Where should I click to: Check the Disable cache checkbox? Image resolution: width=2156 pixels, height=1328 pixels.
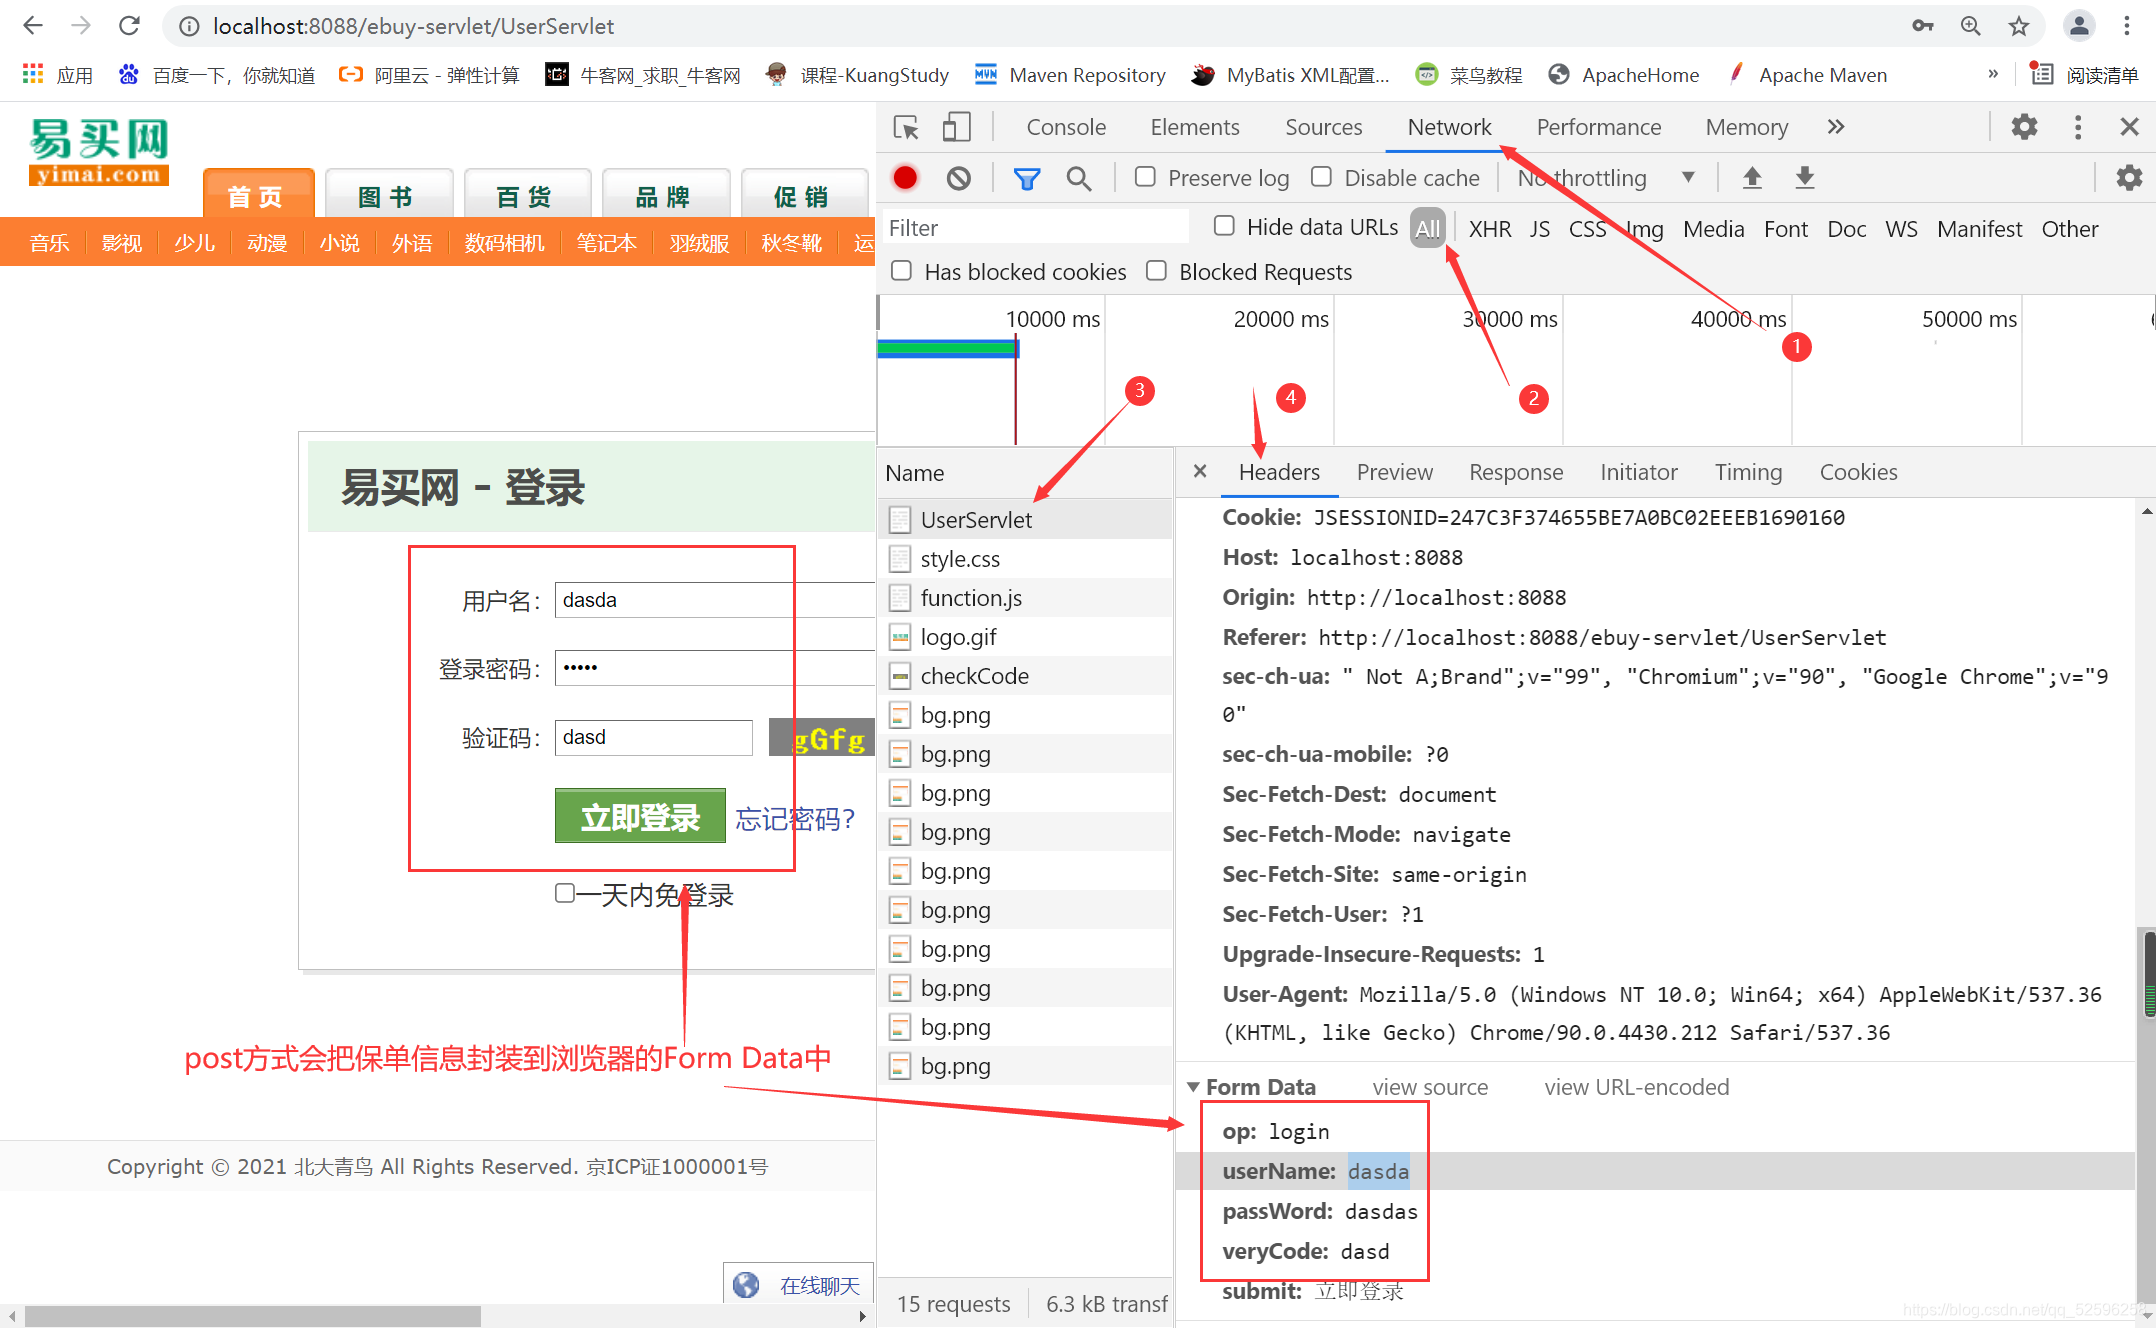point(1322,177)
